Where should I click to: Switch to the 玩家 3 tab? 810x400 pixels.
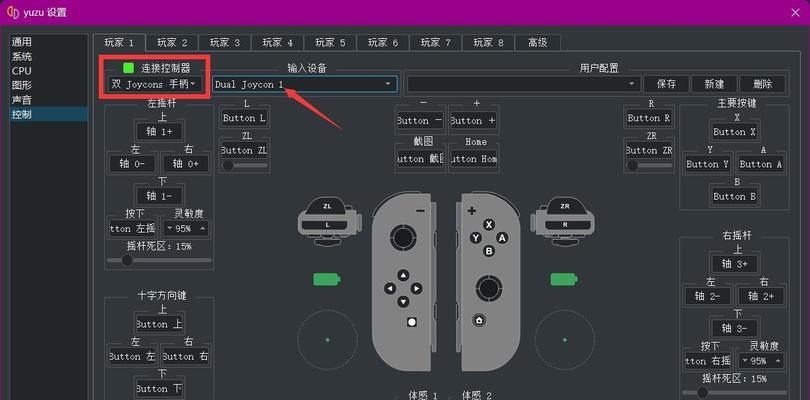[x=225, y=43]
